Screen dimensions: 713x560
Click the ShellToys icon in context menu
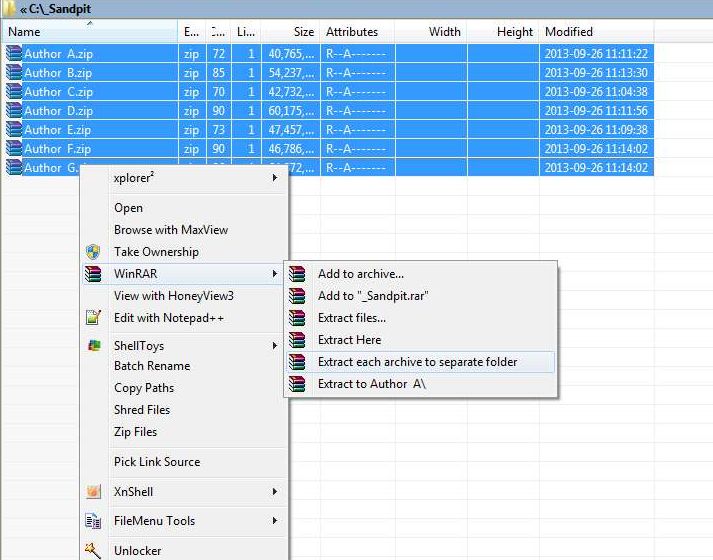[94, 345]
